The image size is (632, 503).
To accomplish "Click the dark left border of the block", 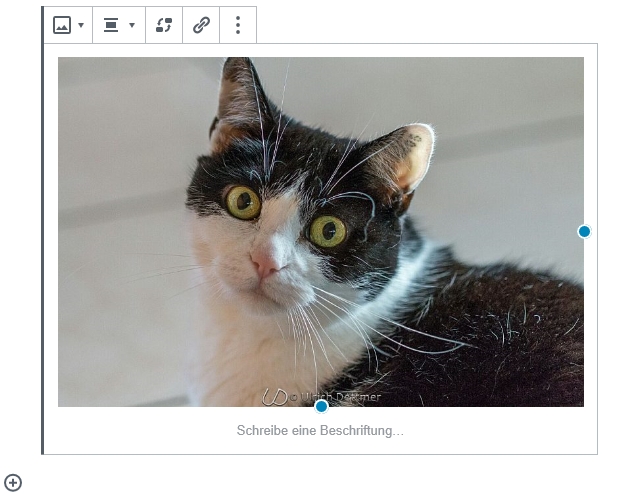I will click(x=43, y=250).
